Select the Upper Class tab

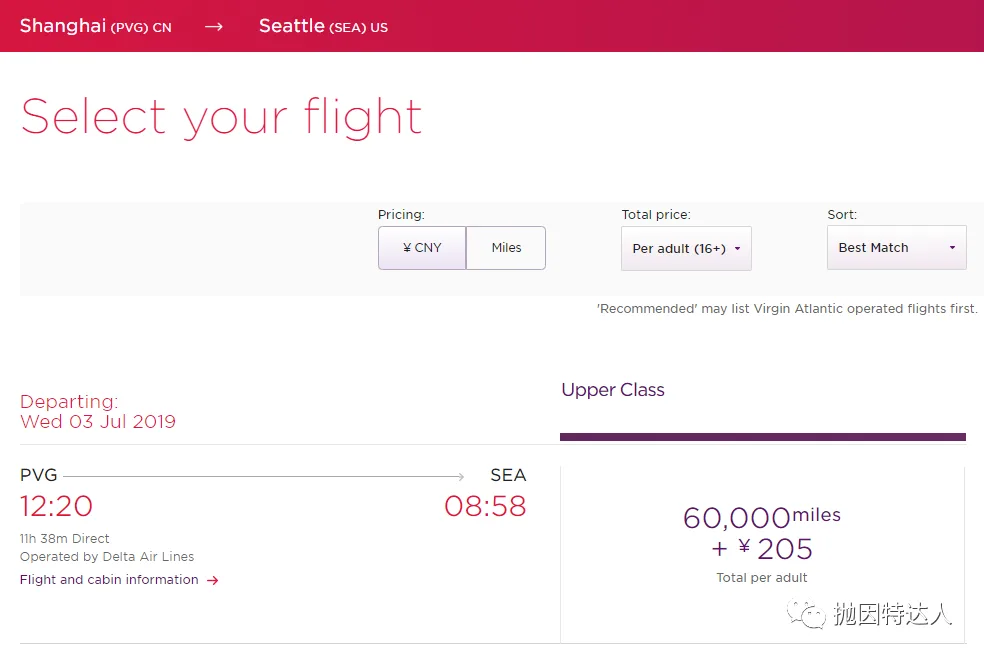click(612, 390)
